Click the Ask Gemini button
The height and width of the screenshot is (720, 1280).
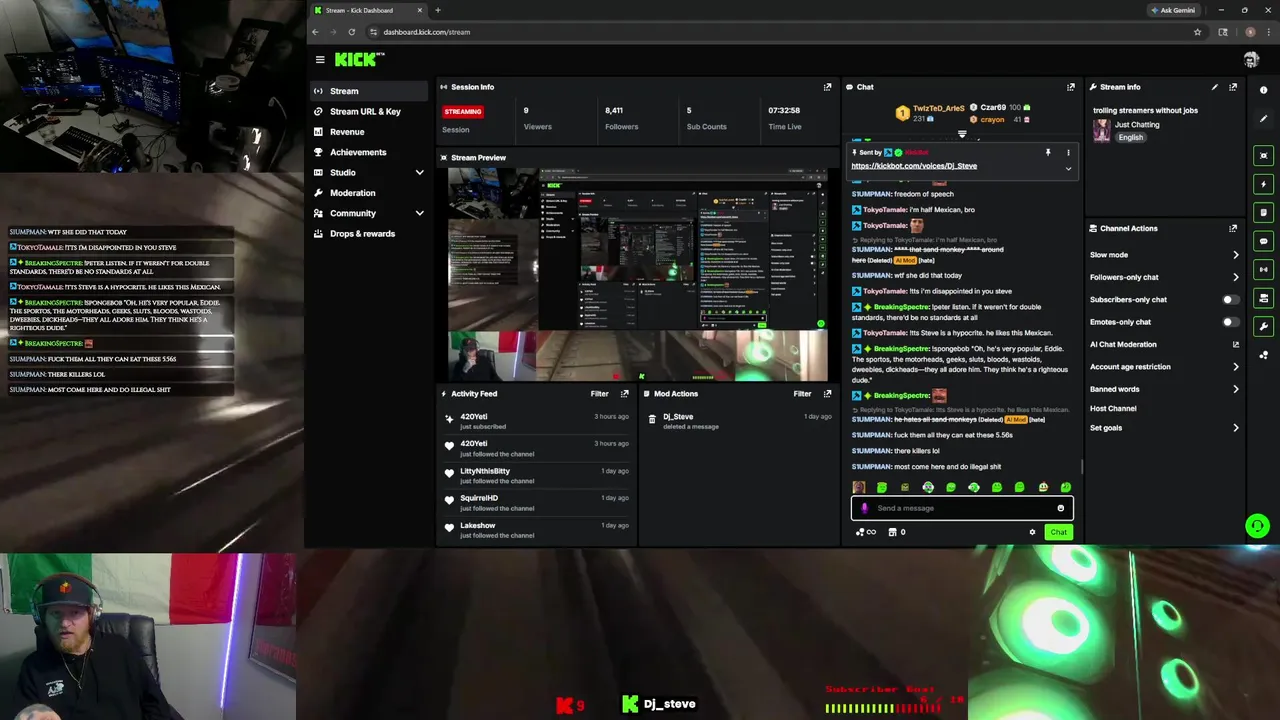[1172, 10]
